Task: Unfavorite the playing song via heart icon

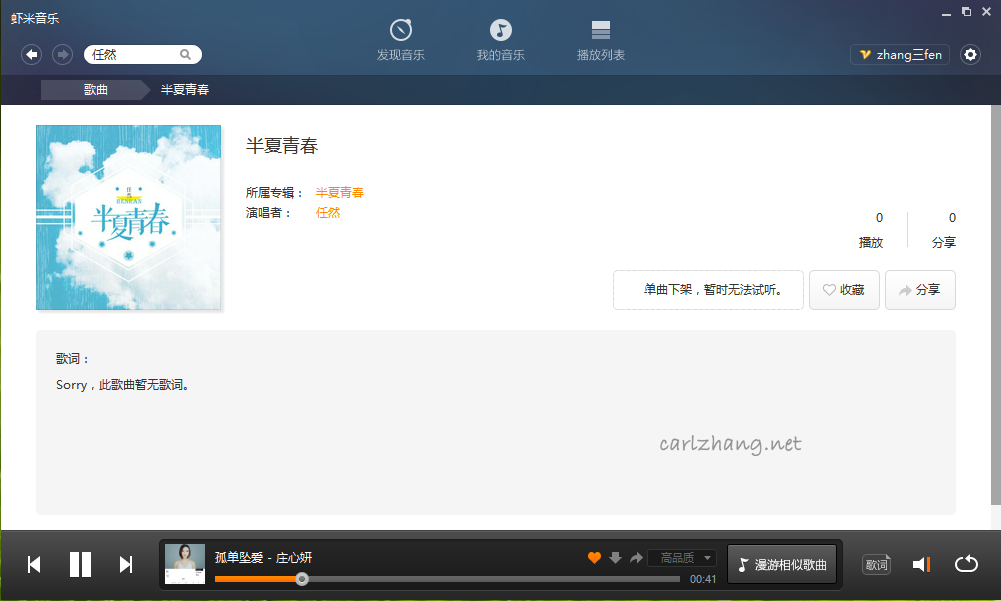Action: coord(594,557)
